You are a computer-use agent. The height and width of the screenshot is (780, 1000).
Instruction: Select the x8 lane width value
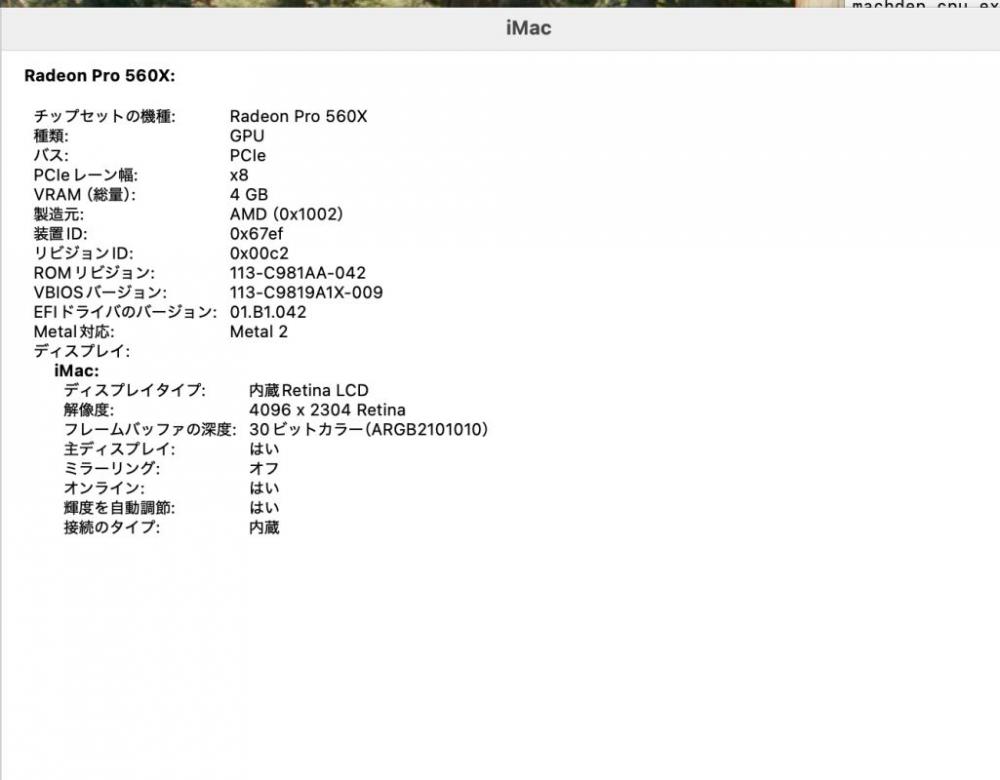click(x=239, y=175)
